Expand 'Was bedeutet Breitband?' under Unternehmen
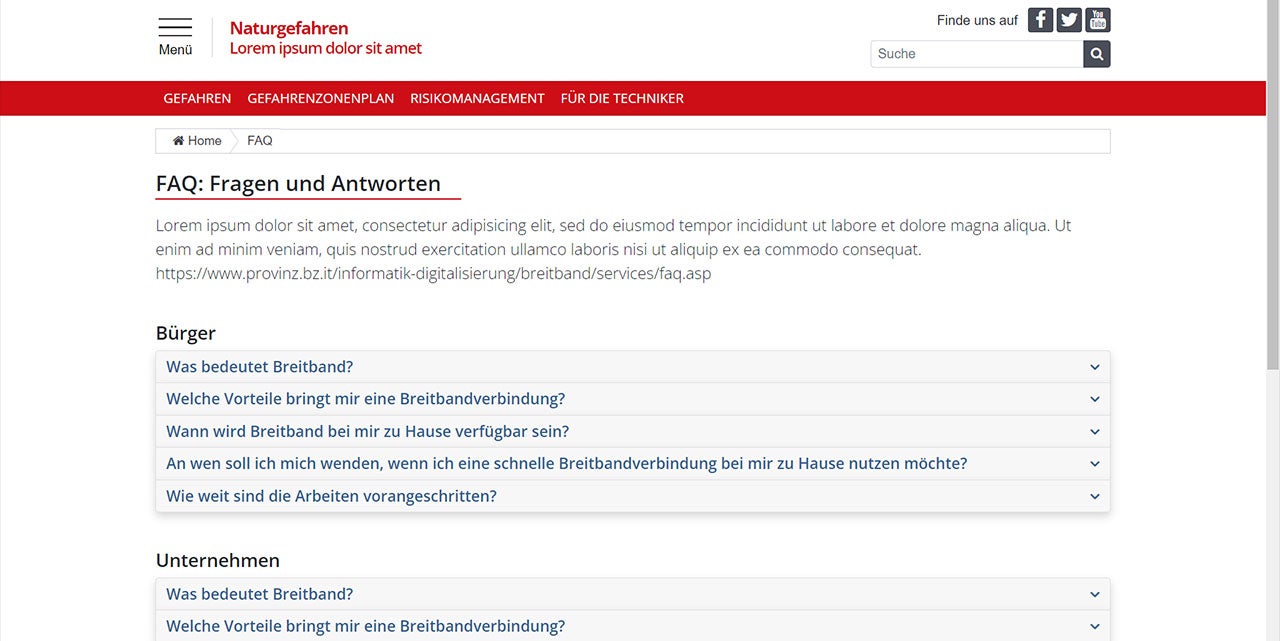Image resolution: width=1280 pixels, height=641 pixels. coord(260,594)
